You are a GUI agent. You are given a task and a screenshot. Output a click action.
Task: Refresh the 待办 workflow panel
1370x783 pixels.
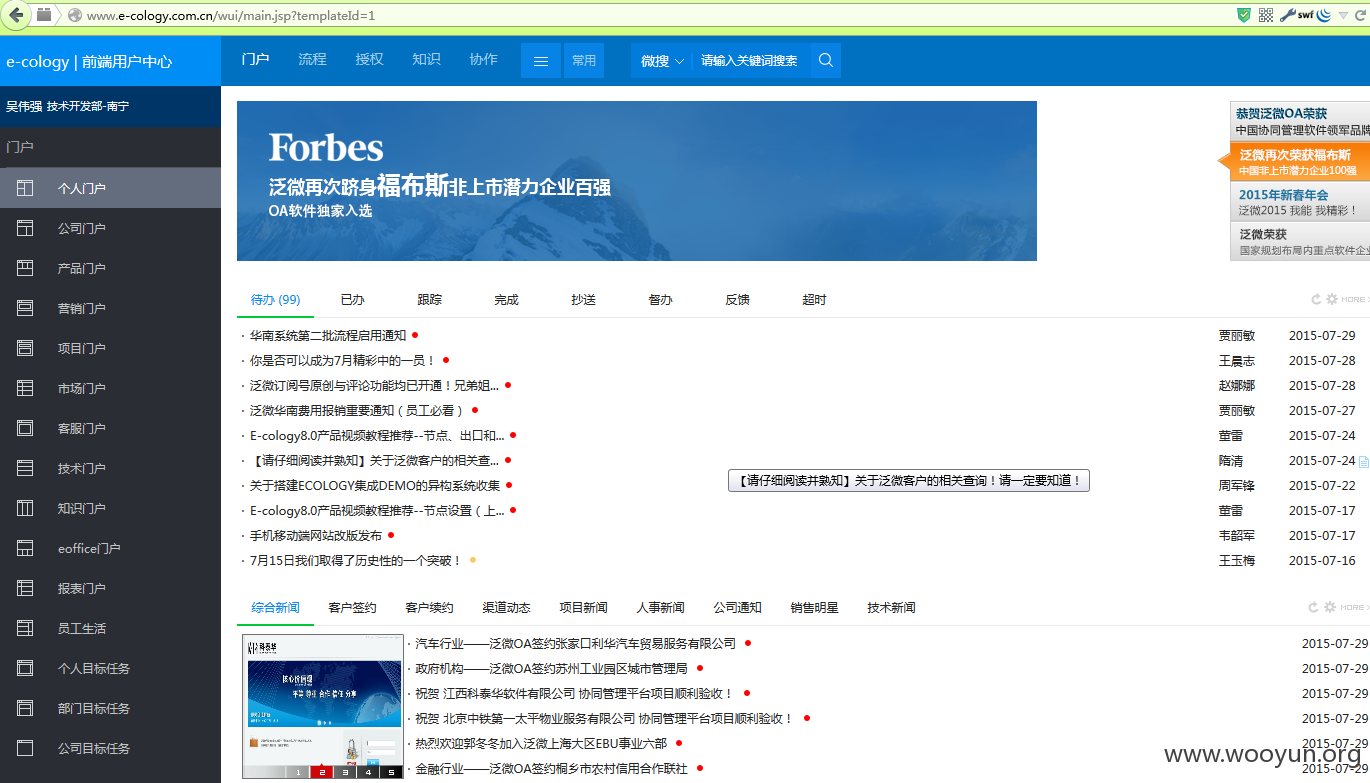(1317, 299)
